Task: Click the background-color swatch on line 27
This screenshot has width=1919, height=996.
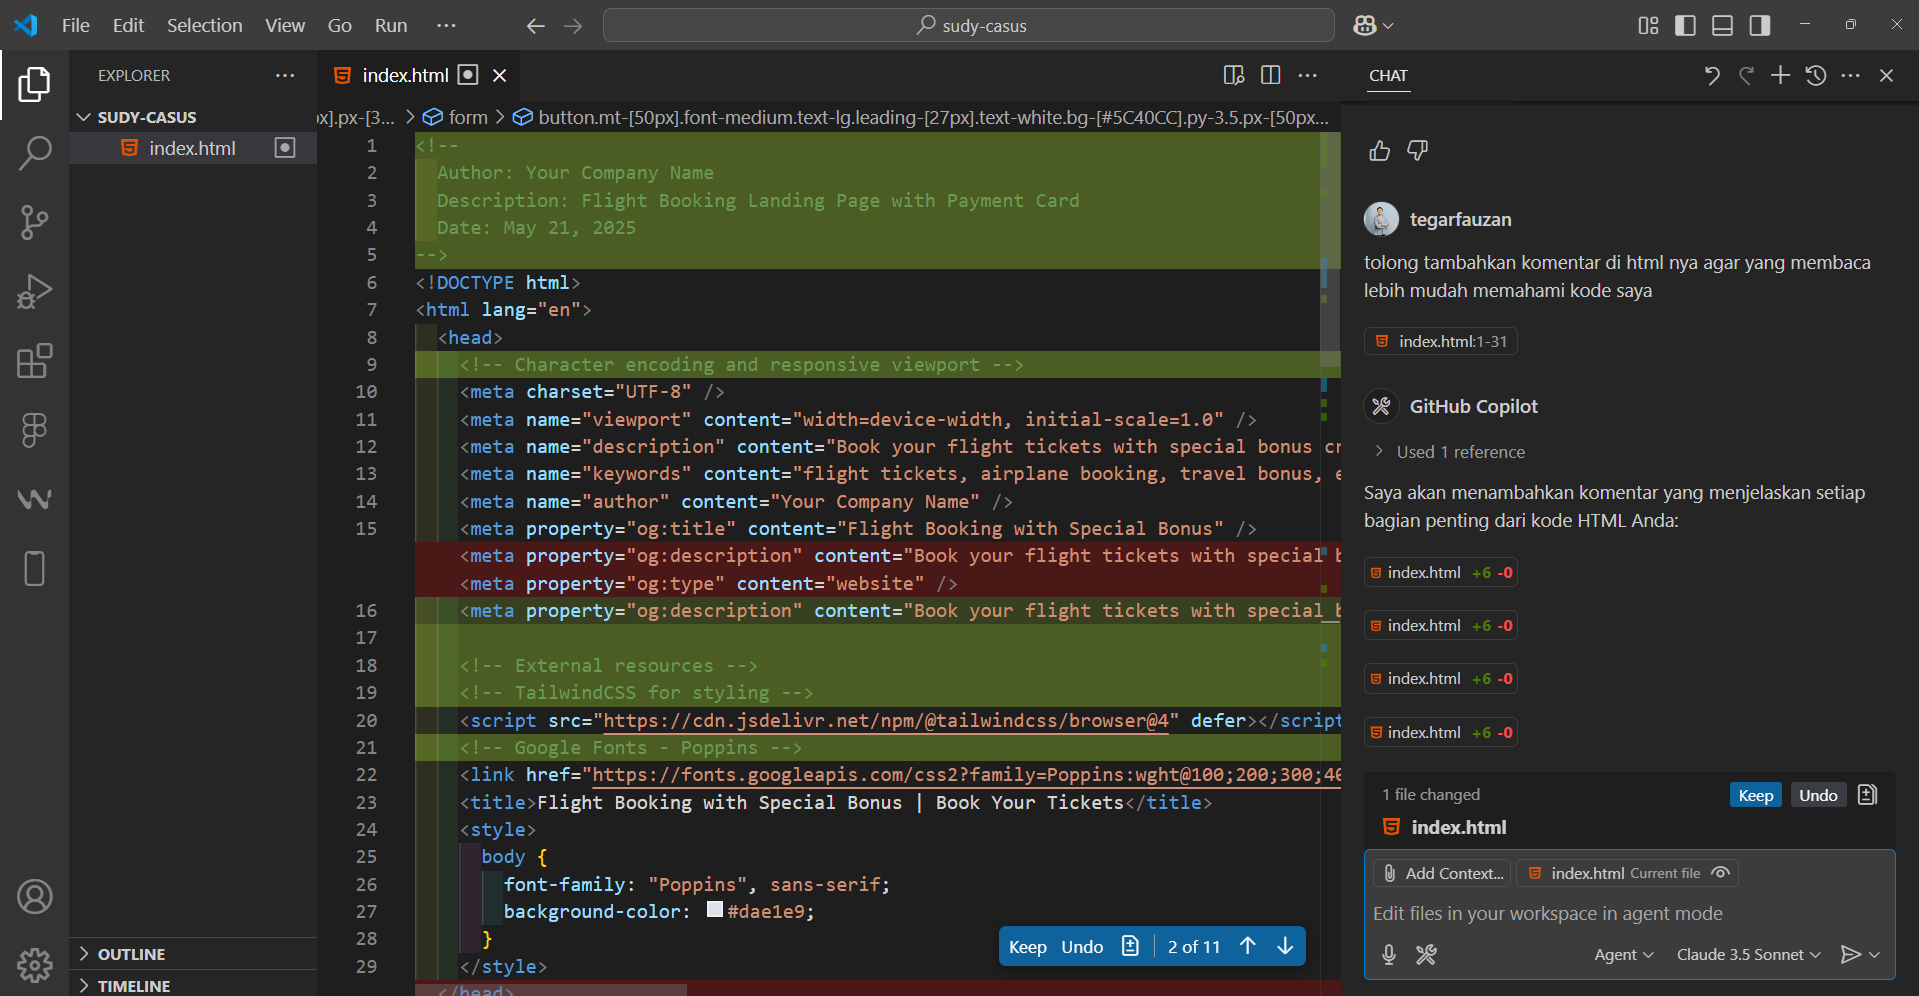Action: [714, 910]
